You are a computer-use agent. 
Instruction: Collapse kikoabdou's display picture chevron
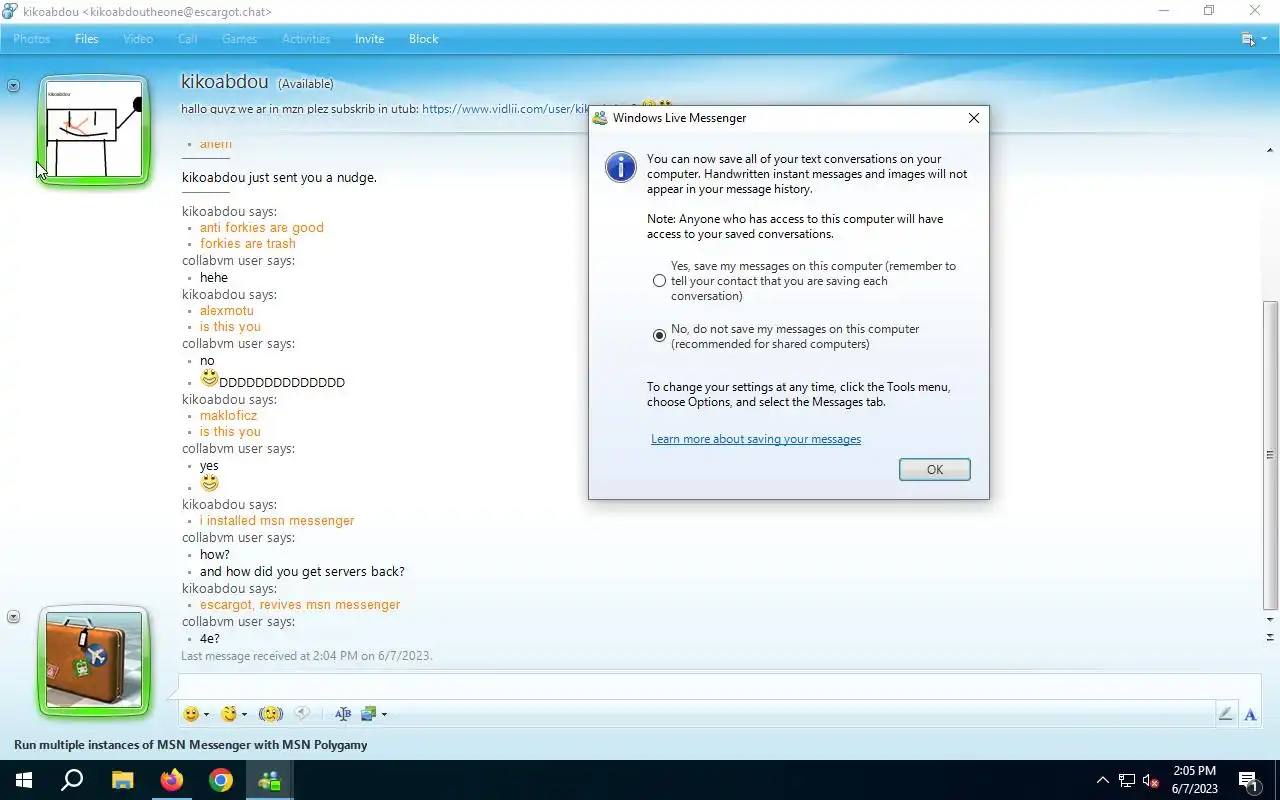click(x=13, y=86)
